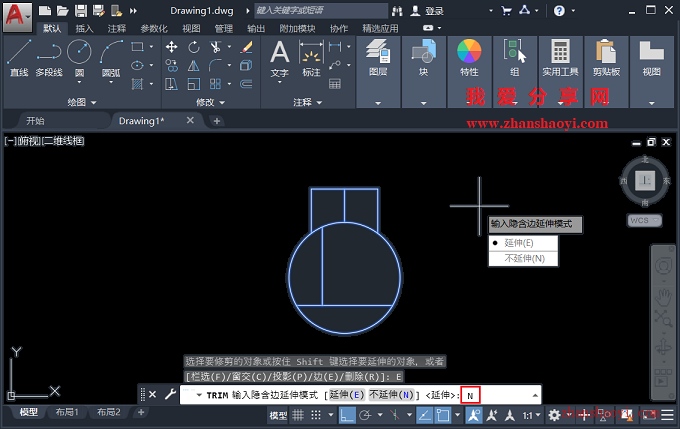Activate the Scale tool

194,84
